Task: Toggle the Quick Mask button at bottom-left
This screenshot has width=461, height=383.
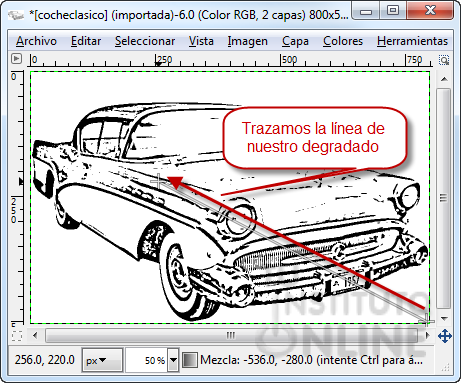Action: 17,335
